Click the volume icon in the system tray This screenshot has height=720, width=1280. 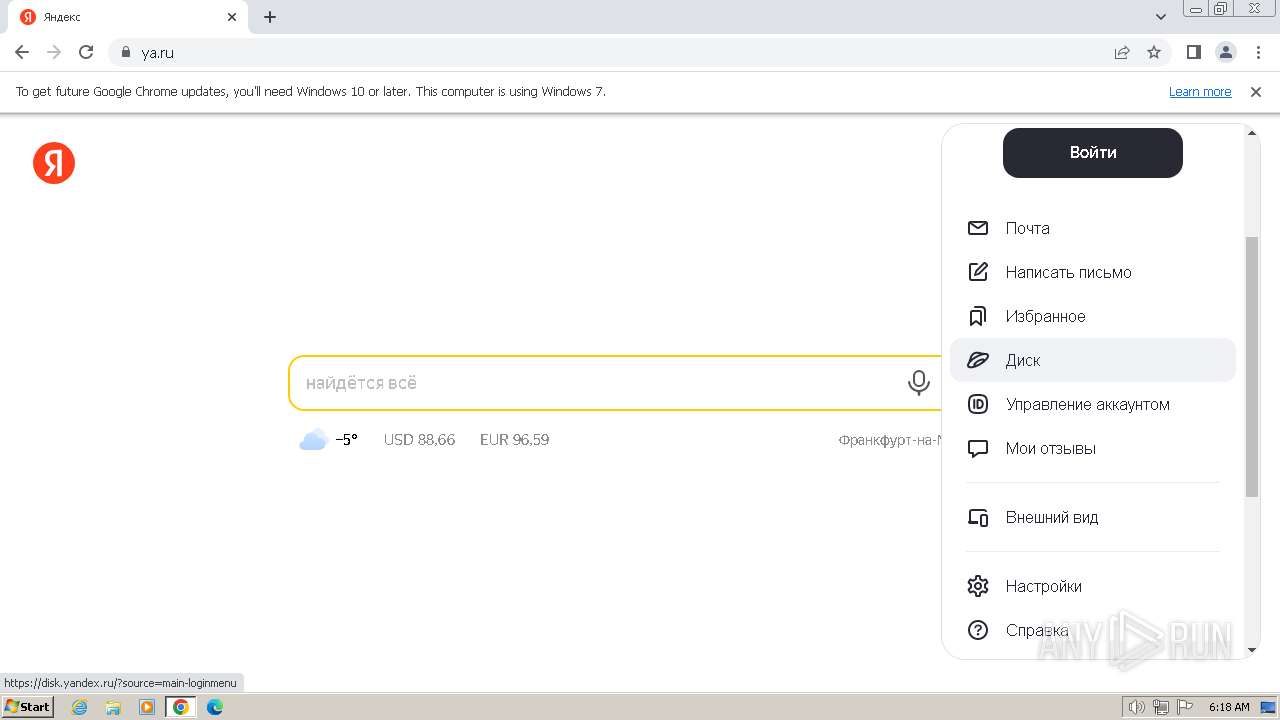click(x=1136, y=707)
